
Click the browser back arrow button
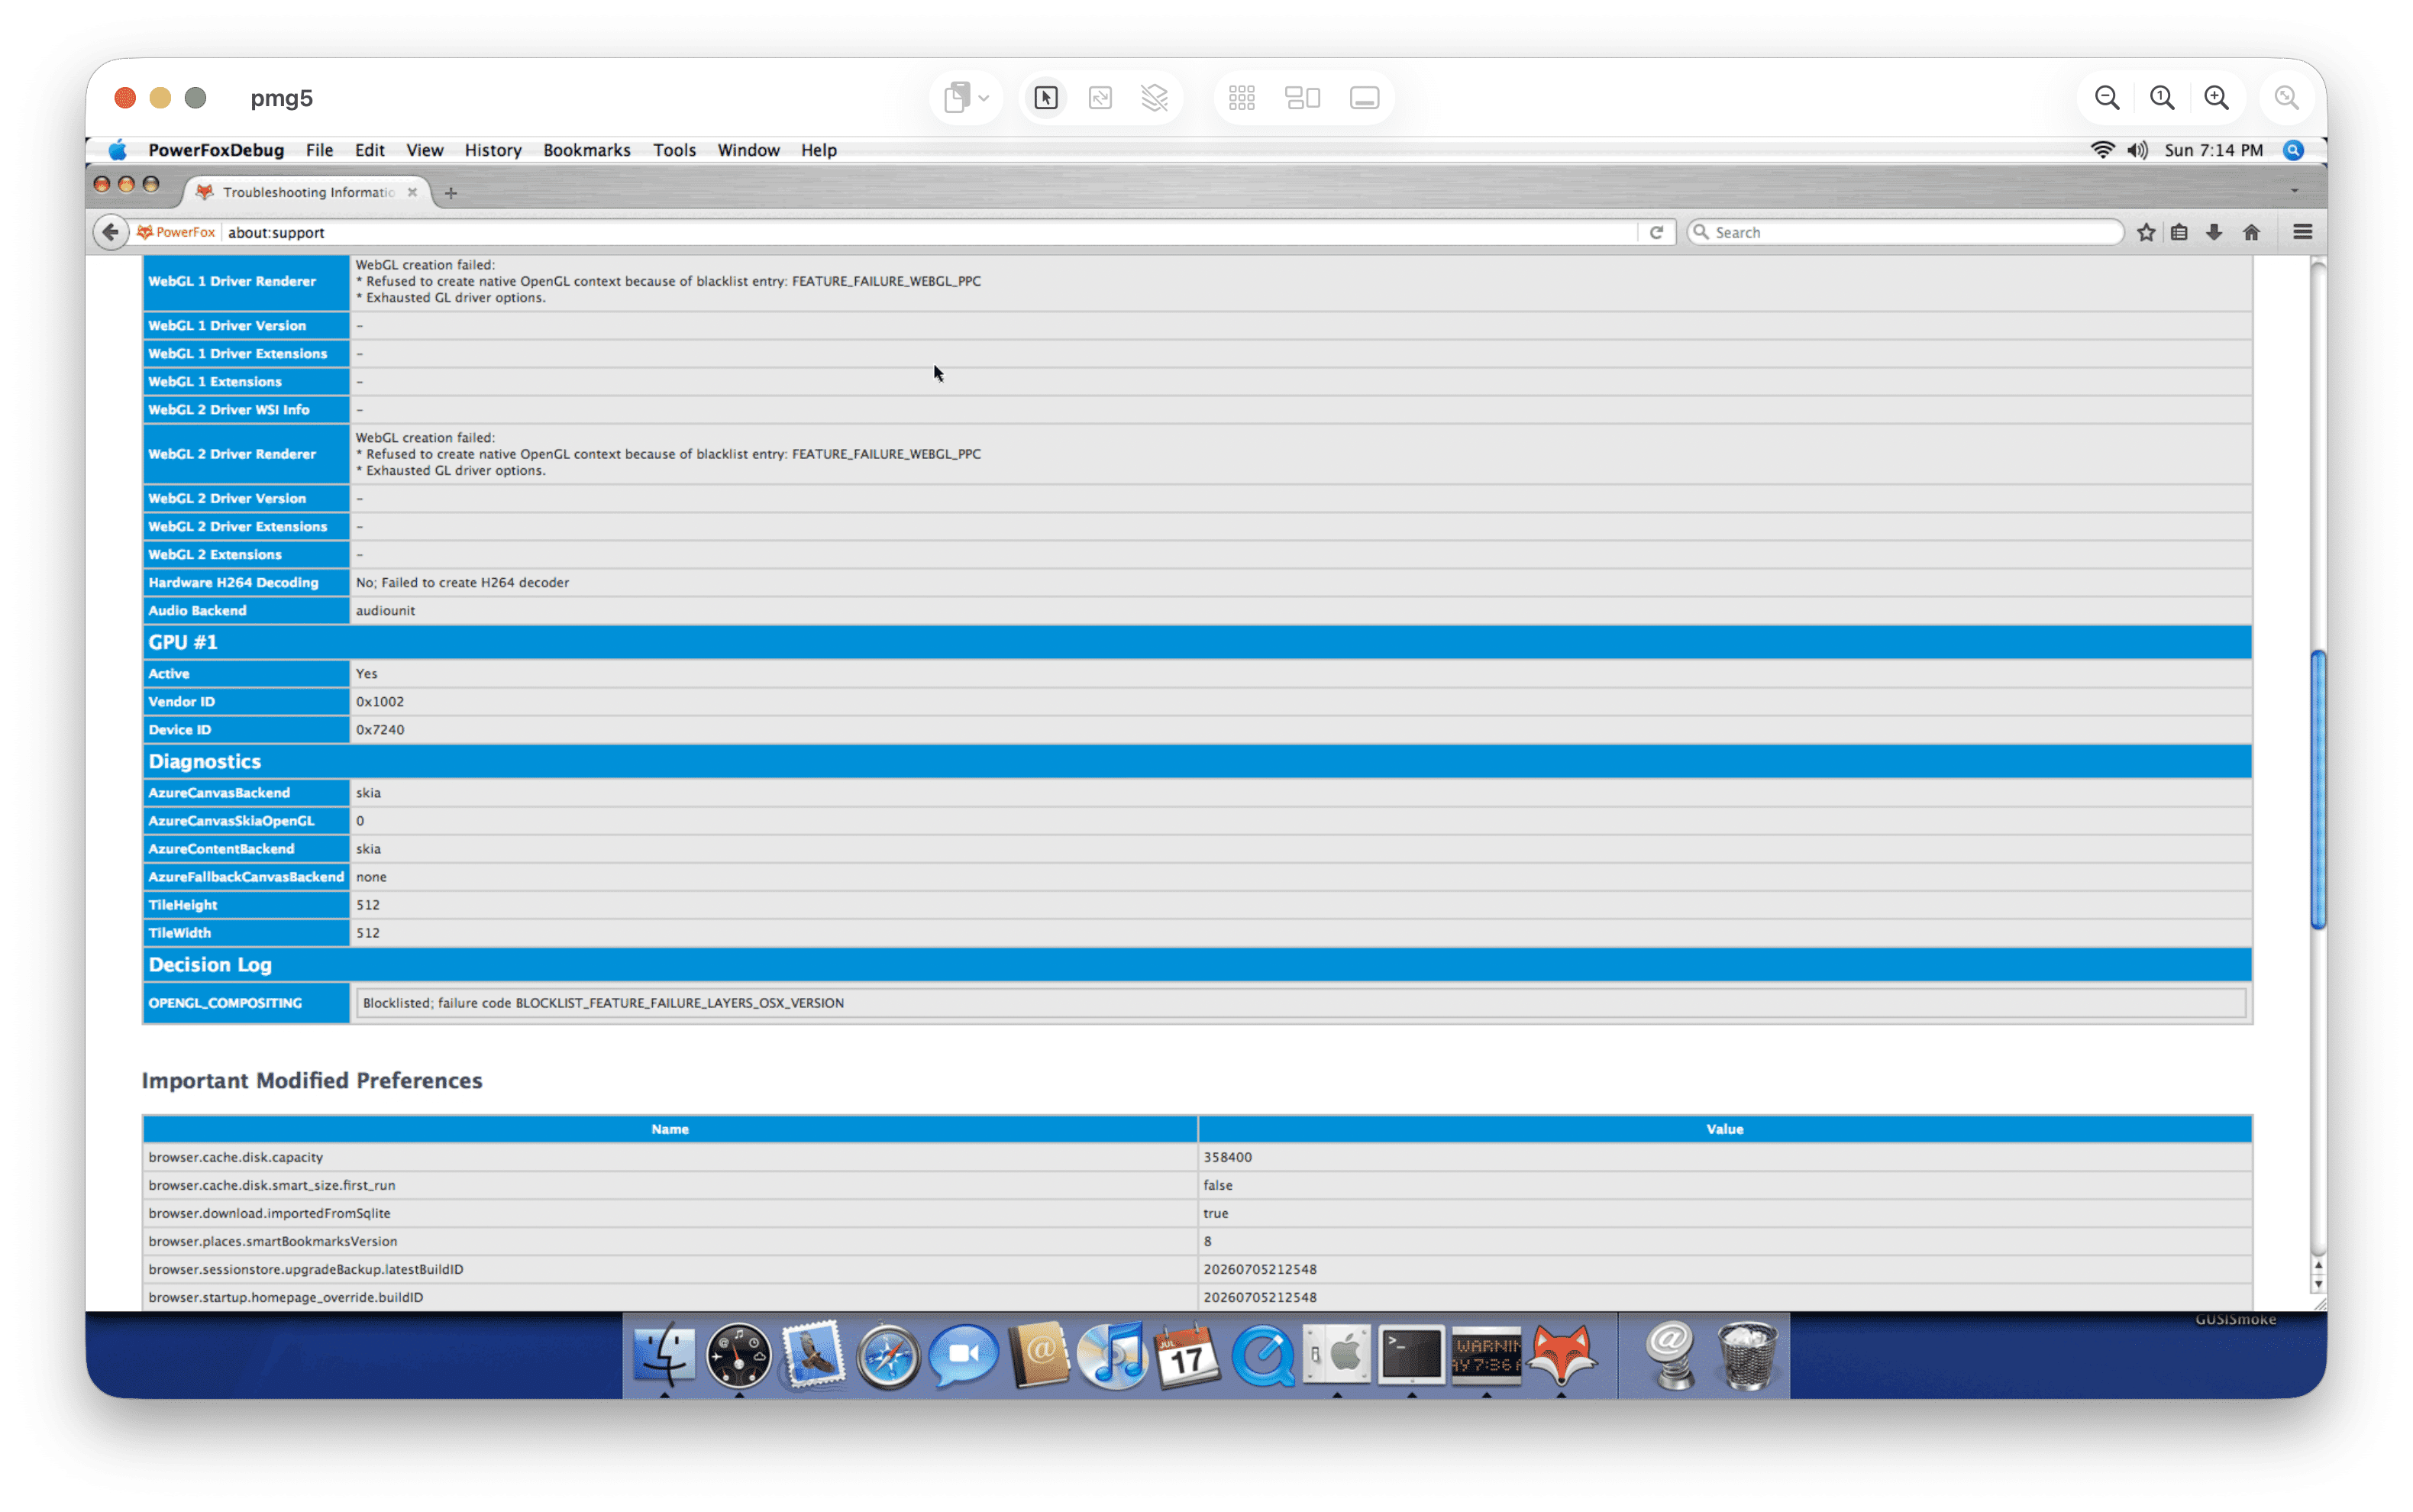point(111,232)
